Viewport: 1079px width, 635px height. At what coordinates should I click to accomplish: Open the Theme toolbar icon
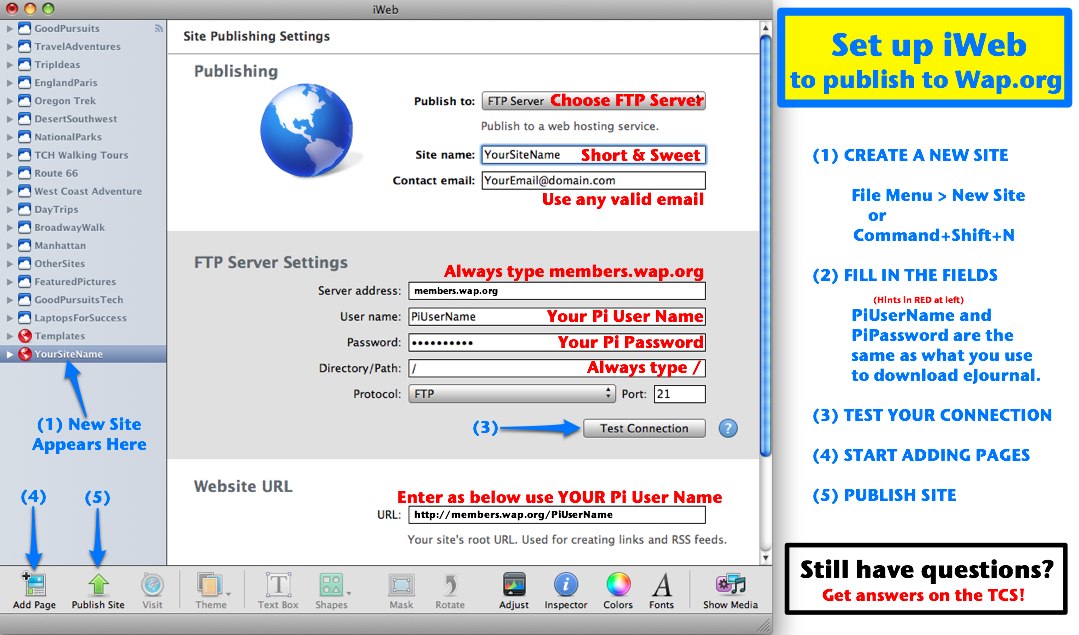[x=211, y=585]
